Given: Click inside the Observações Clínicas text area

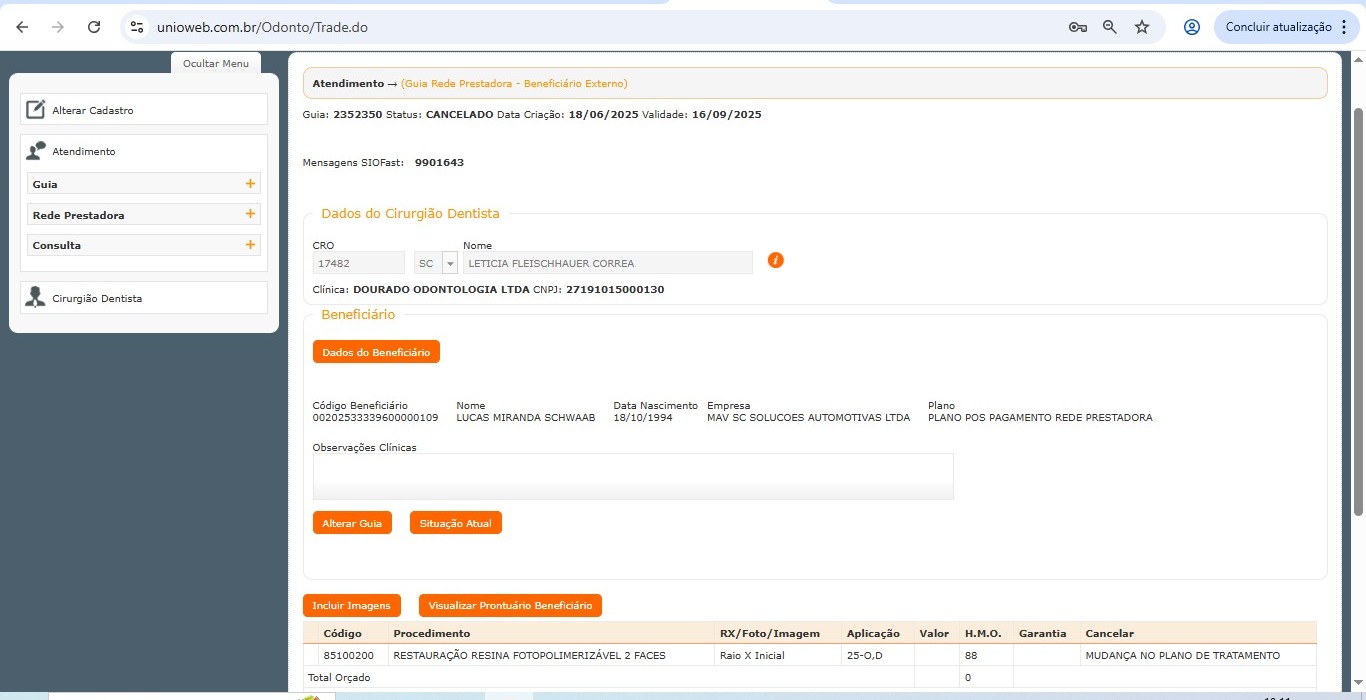Looking at the screenshot, I should click(632, 476).
